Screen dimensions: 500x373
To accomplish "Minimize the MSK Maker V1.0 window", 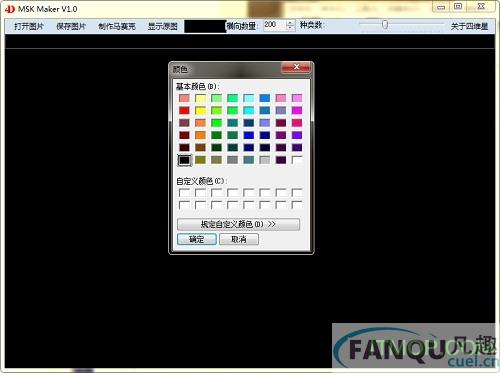I will click(441, 7).
